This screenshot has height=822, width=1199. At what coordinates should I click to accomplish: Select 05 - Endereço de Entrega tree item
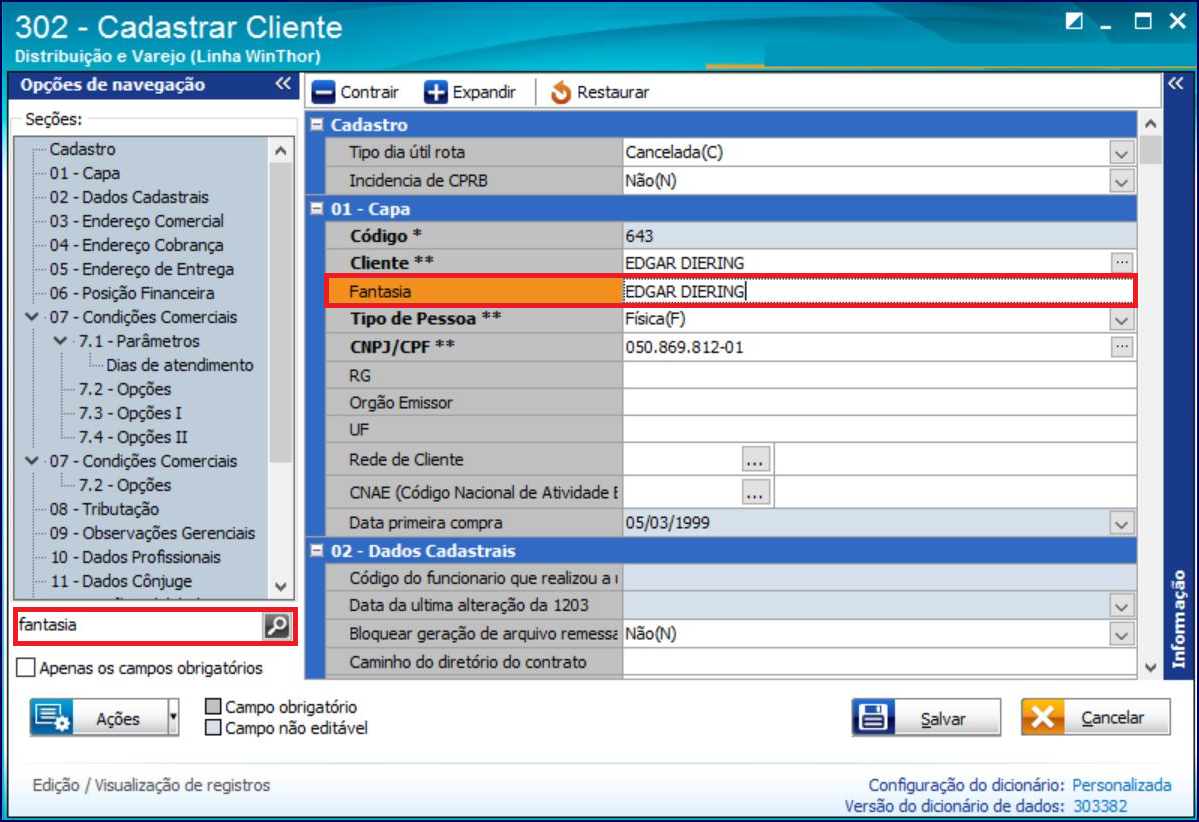[141, 269]
